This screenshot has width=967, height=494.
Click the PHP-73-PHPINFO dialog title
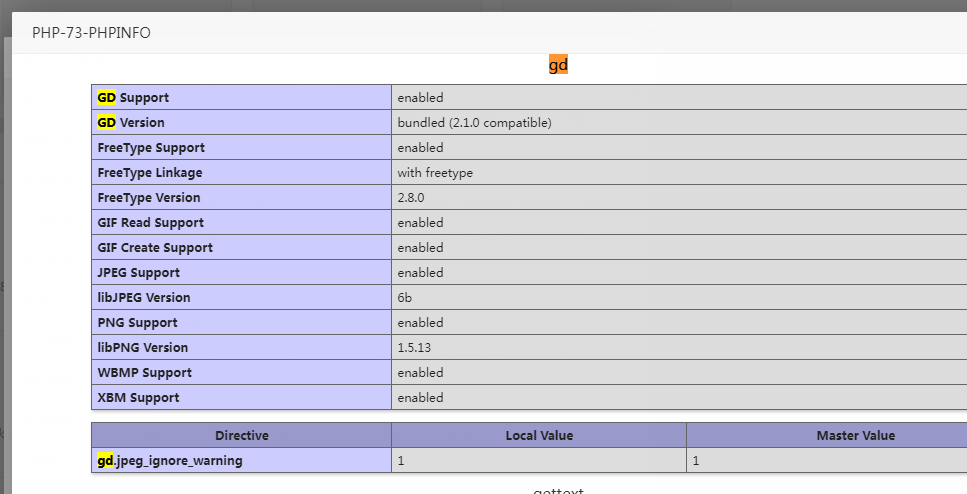tap(91, 33)
